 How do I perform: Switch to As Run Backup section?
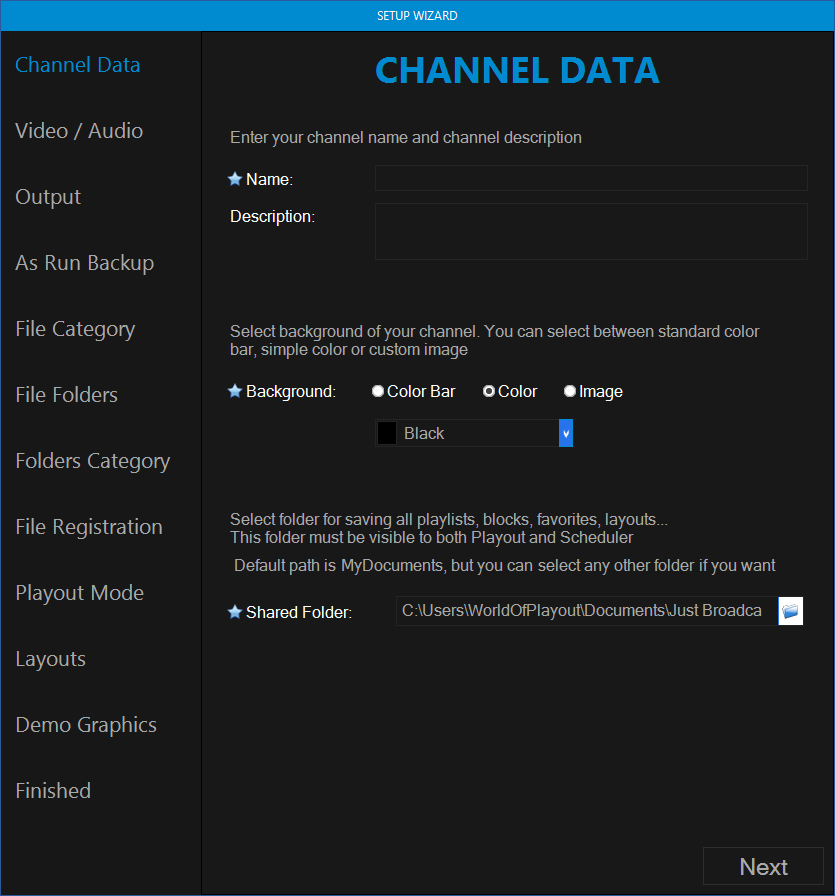[85, 263]
